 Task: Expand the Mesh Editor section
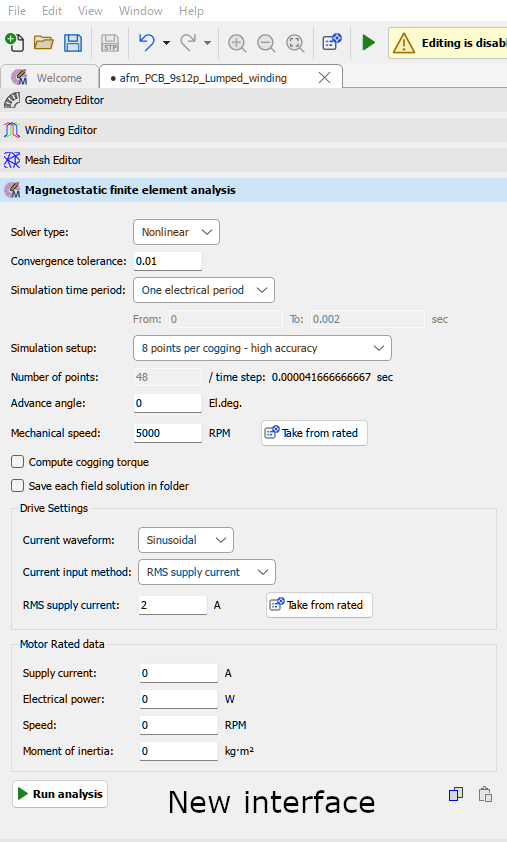pyautogui.click(x=254, y=160)
